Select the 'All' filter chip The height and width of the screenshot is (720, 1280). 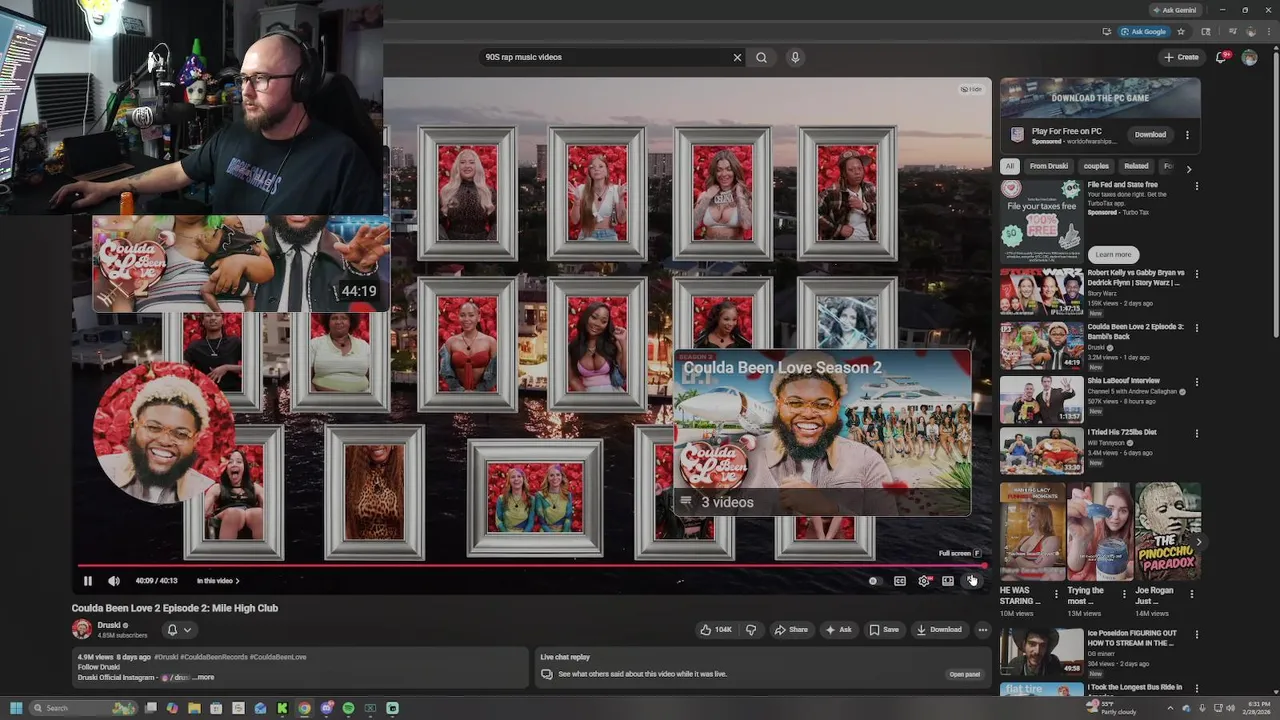1010,166
